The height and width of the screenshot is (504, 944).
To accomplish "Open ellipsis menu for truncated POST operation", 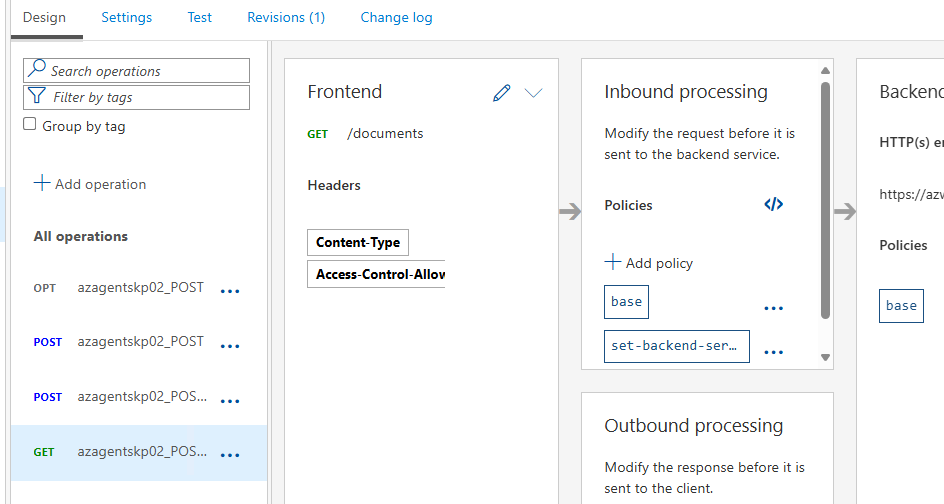I will point(230,400).
